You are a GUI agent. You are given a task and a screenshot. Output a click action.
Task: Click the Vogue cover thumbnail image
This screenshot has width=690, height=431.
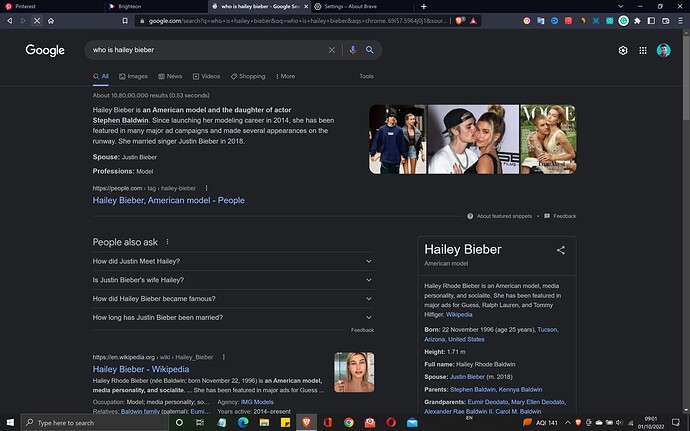[547, 139]
